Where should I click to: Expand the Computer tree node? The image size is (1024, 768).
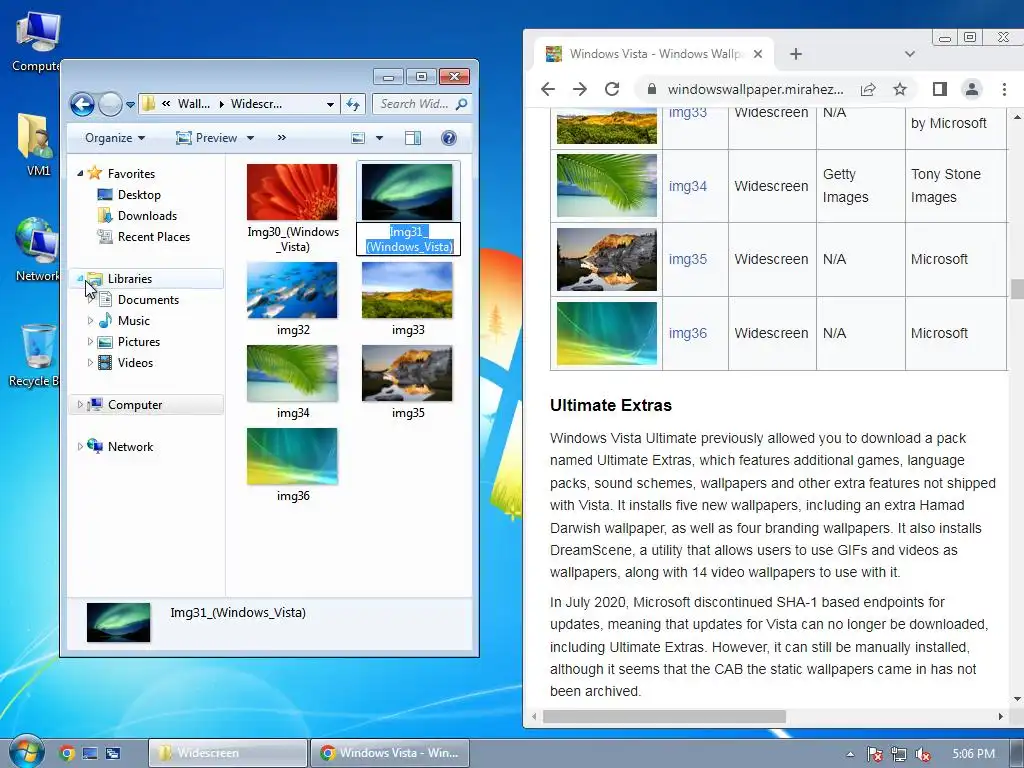pos(80,405)
